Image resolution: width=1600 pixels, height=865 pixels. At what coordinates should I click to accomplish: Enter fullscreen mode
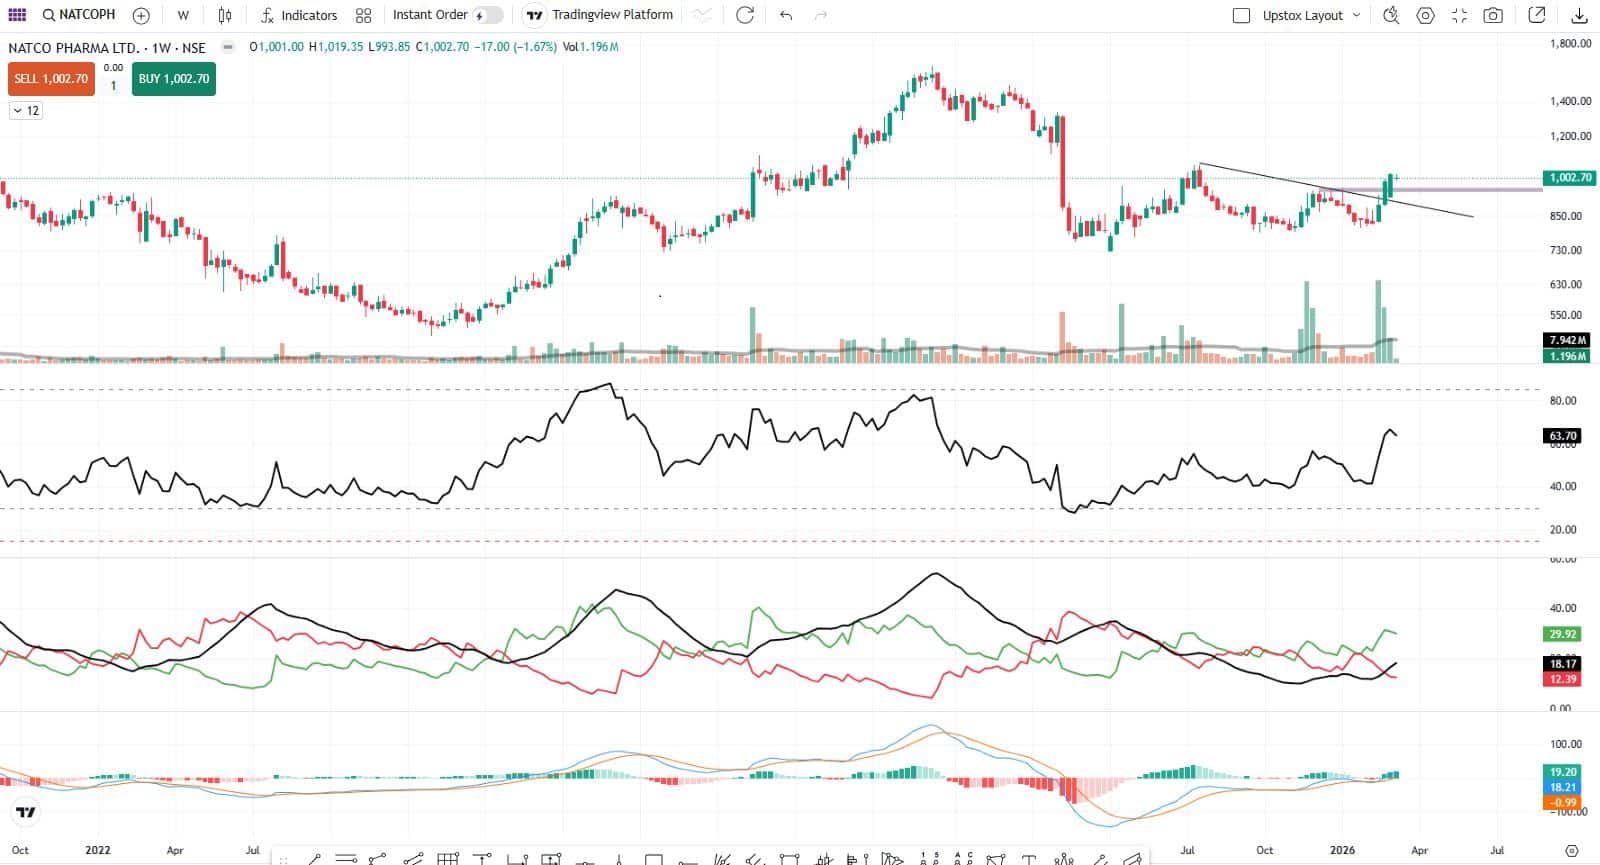click(1459, 15)
